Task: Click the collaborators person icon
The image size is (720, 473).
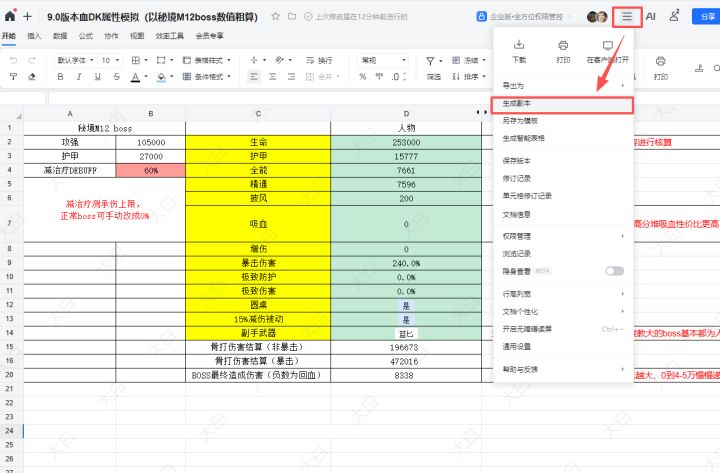Action: pos(674,16)
